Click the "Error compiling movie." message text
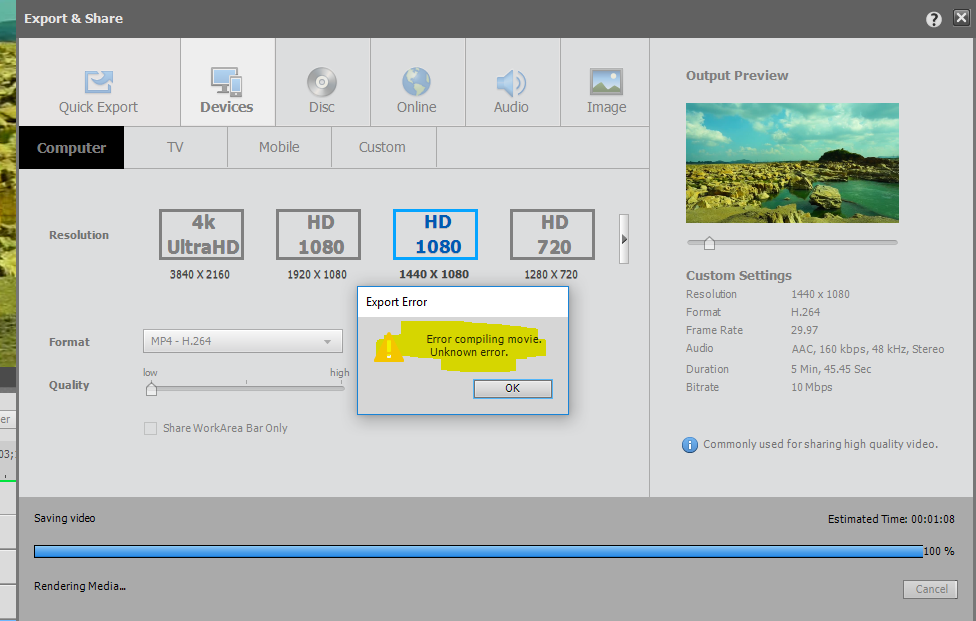Image resolution: width=976 pixels, height=621 pixels. (x=484, y=339)
